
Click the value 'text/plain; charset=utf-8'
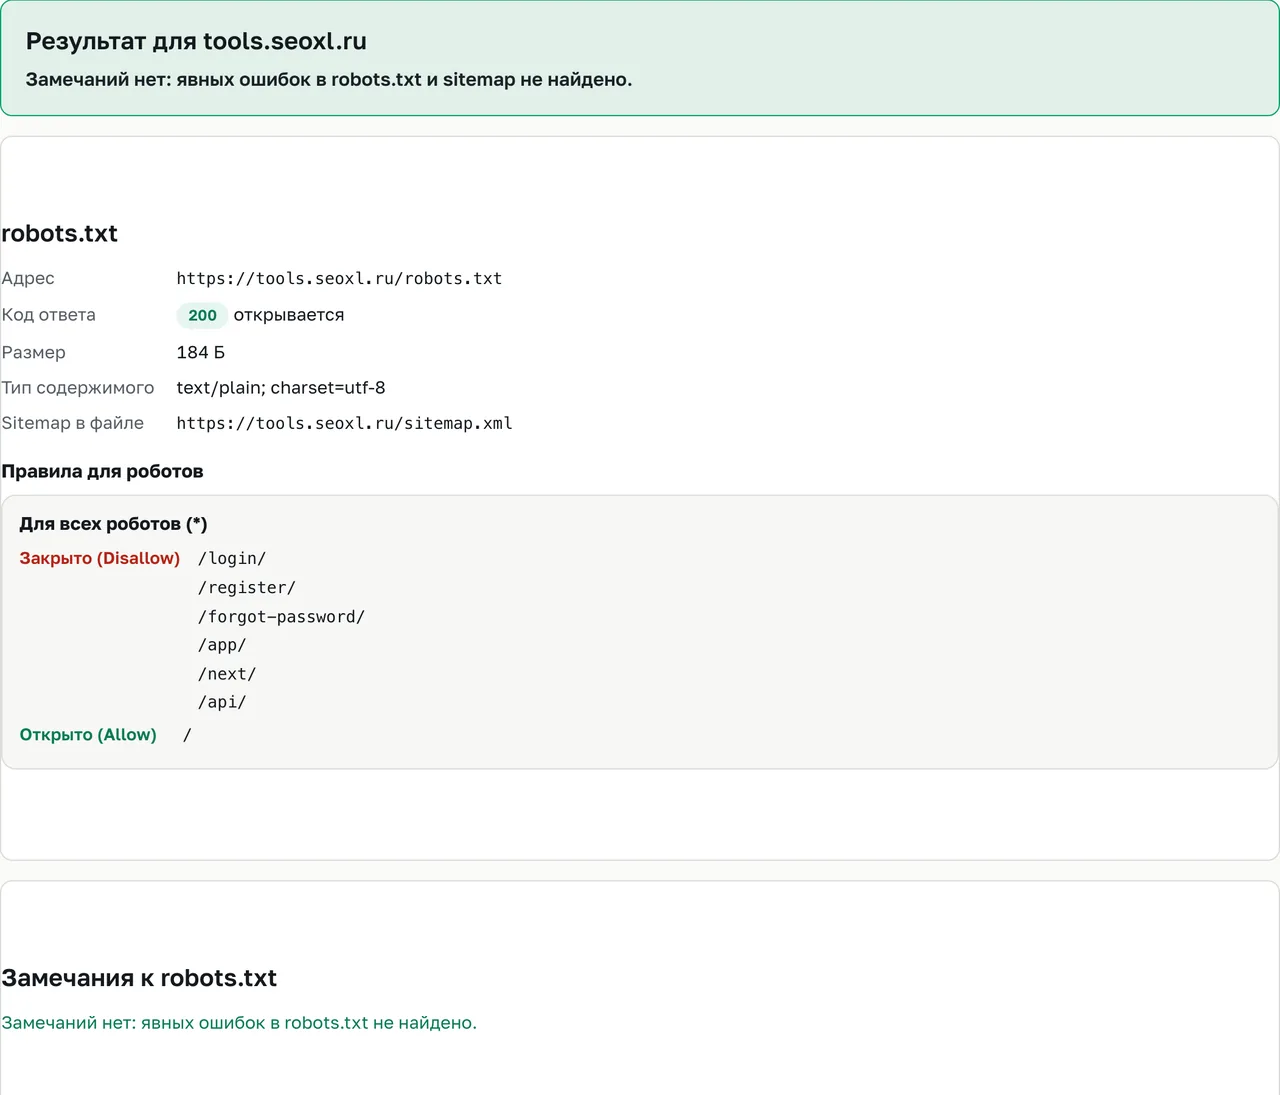click(x=281, y=388)
